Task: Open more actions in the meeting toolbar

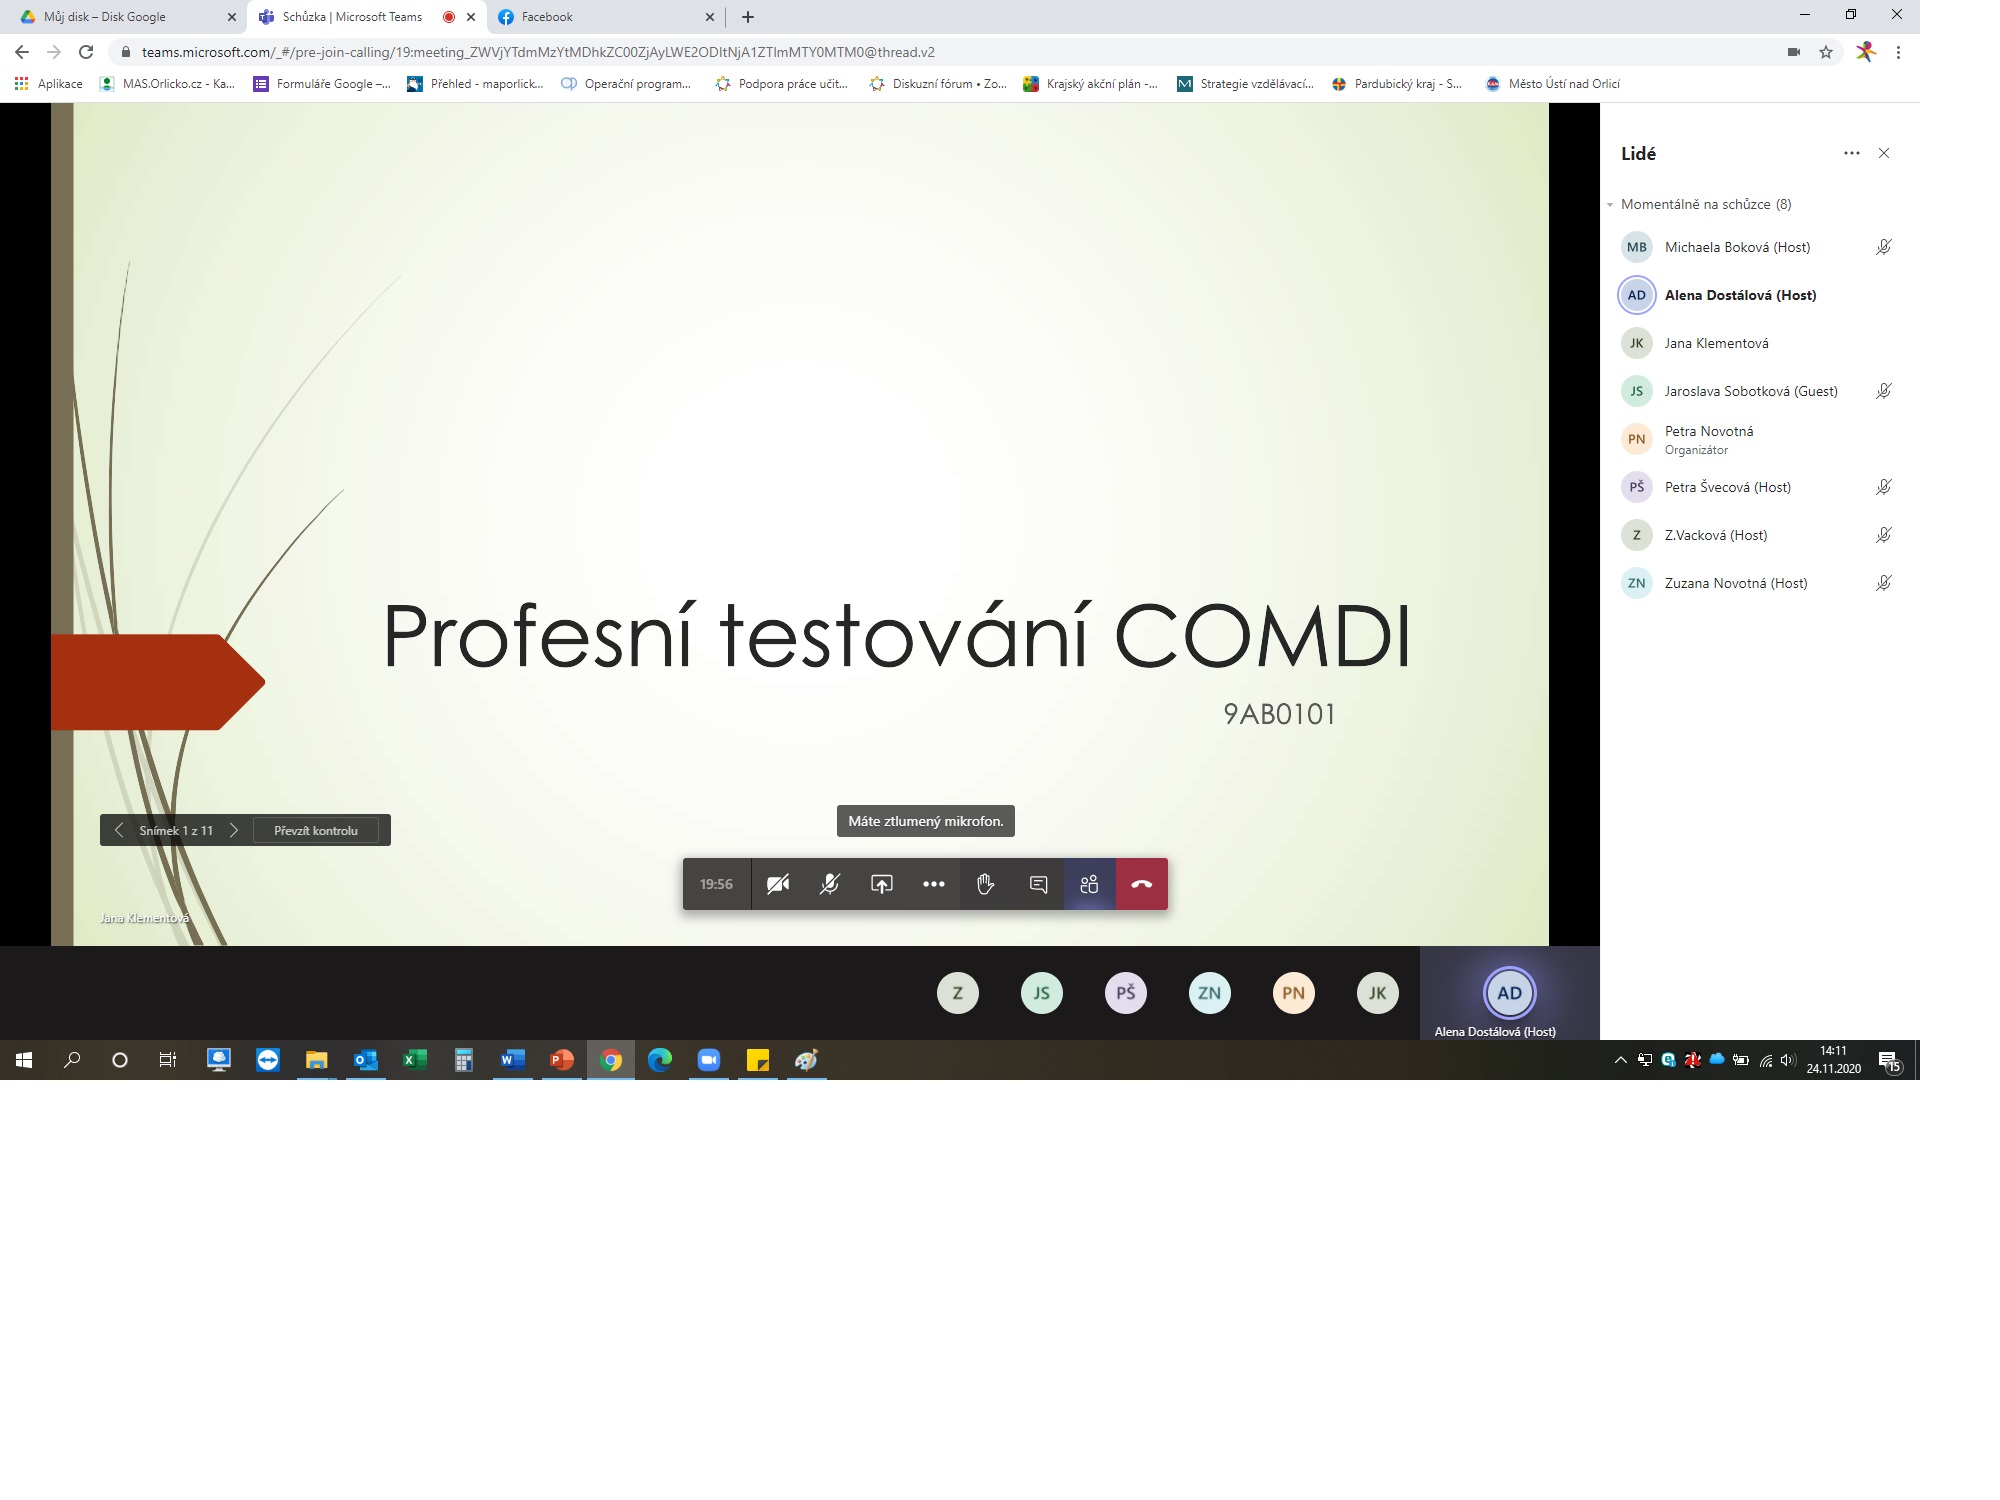Action: coord(933,884)
